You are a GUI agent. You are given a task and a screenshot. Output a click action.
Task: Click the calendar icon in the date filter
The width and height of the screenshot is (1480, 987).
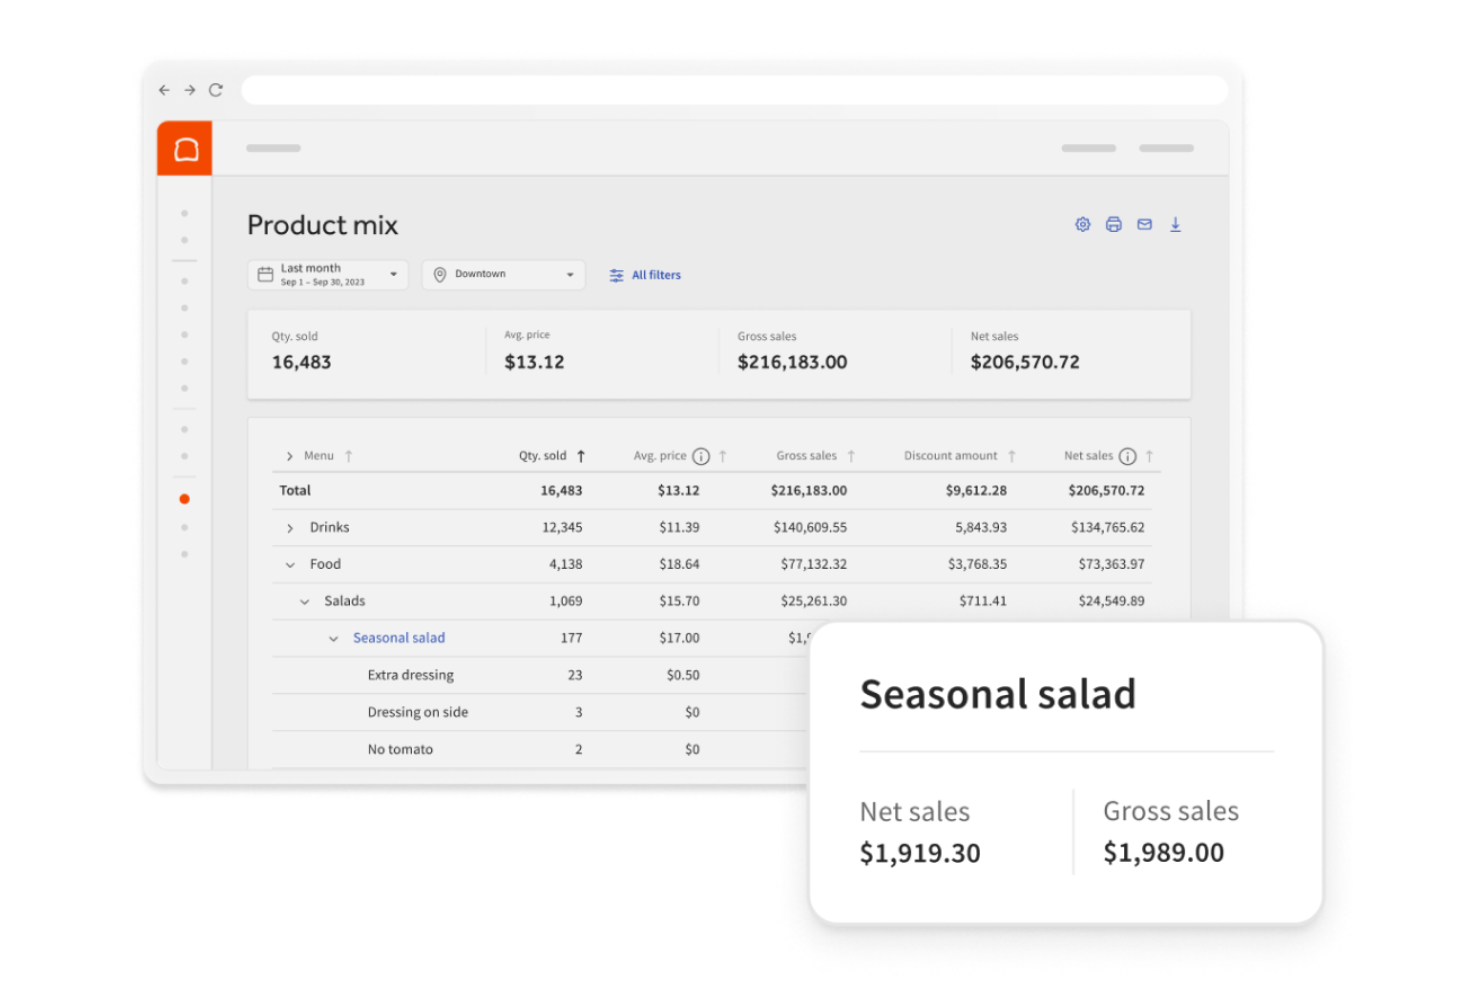pyautogui.click(x=265, y=273)
